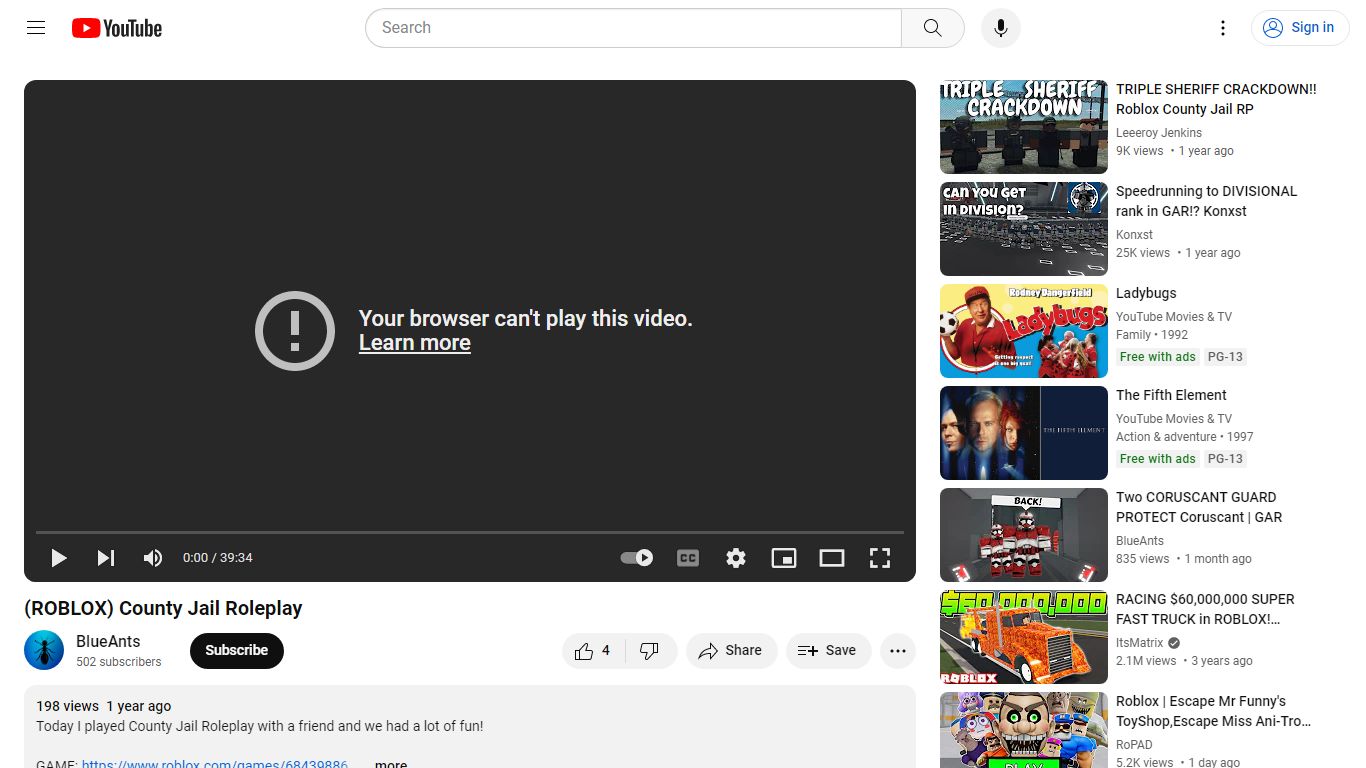Viewport: 1366px width, 768px height.
Task: Click the Konxst channel name
Action: click(x=1134, y=235)
